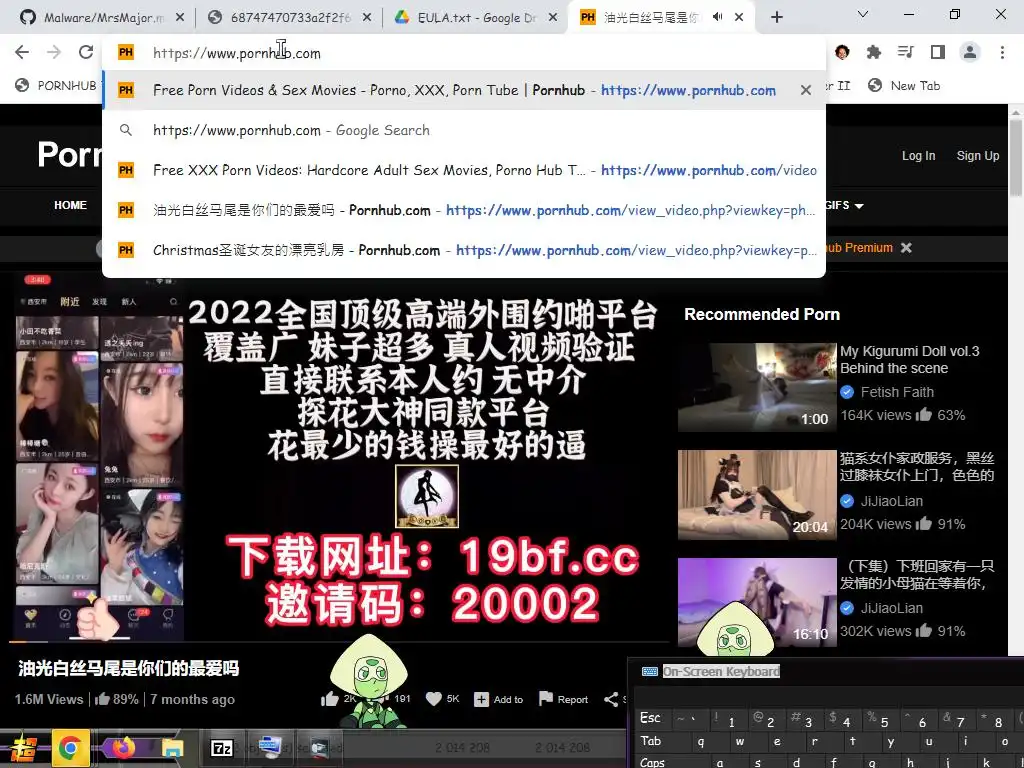Click the browser forward arrow
This screenshot has height=768, width=1024.
coord(54,52)
